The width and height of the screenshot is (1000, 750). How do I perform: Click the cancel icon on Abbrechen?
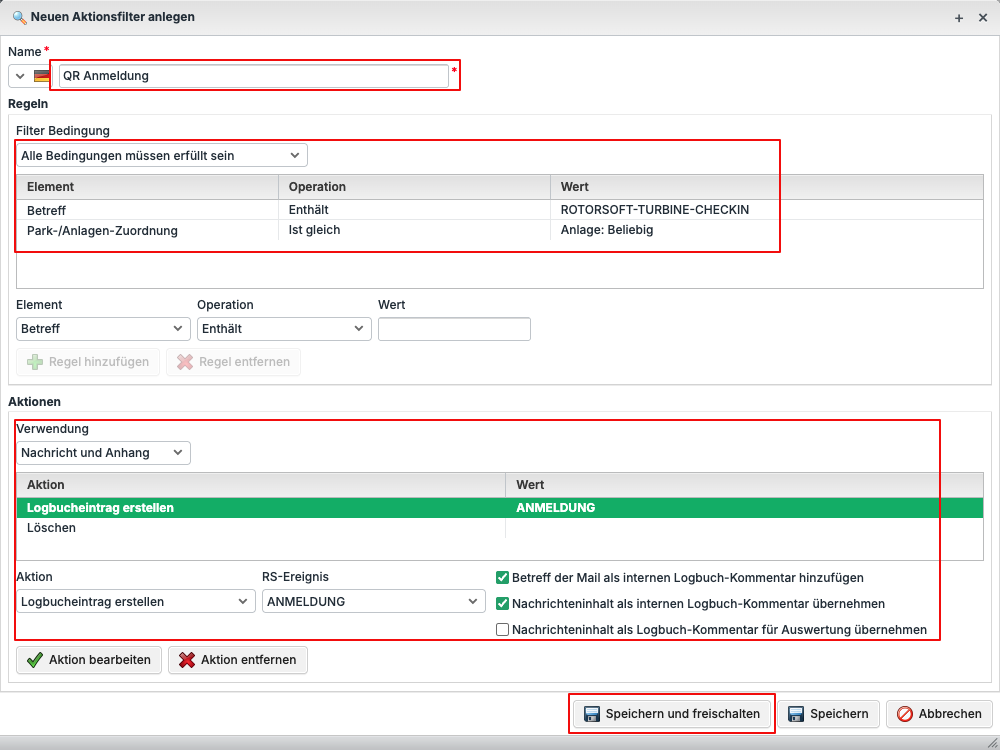click(x=904, y=714)
